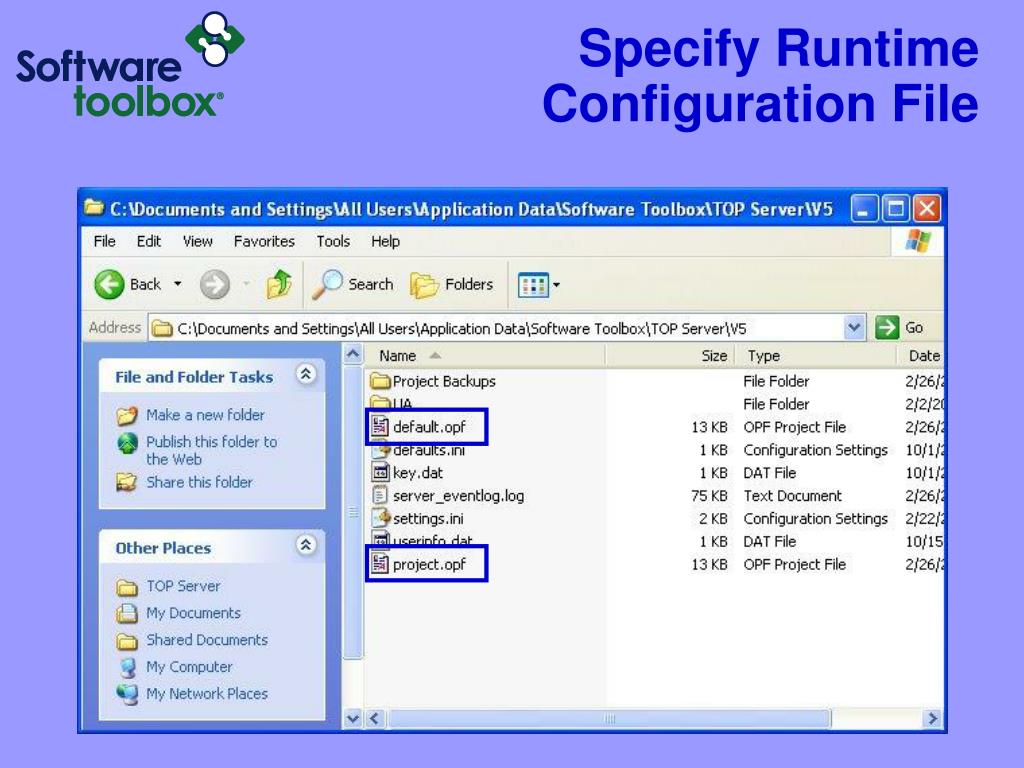This screenshot has height=768, width=1024.
Task: Click the horizontal scrollbar left arrow
Action: tap(375, 718)
